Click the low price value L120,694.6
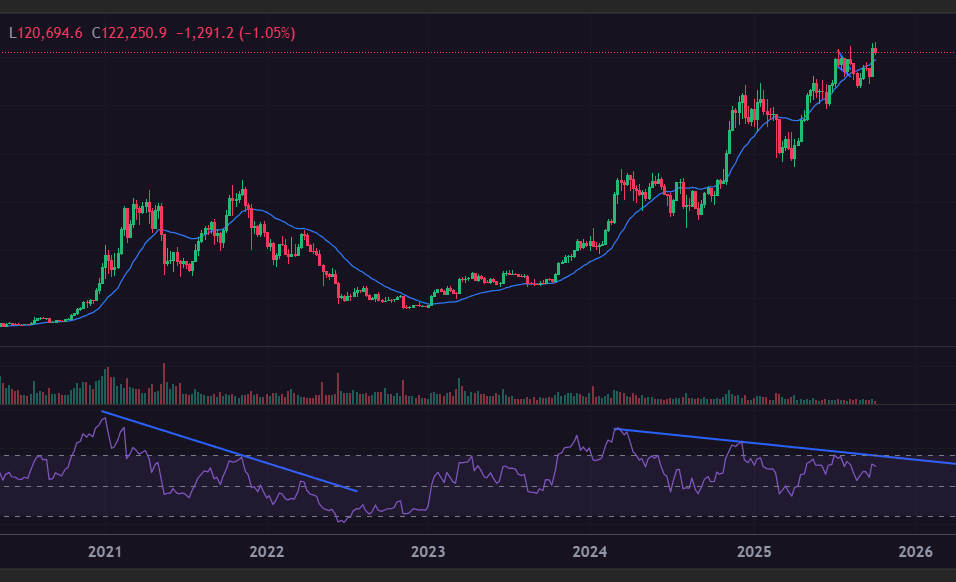The image size is (956, 582). [46, 33]
